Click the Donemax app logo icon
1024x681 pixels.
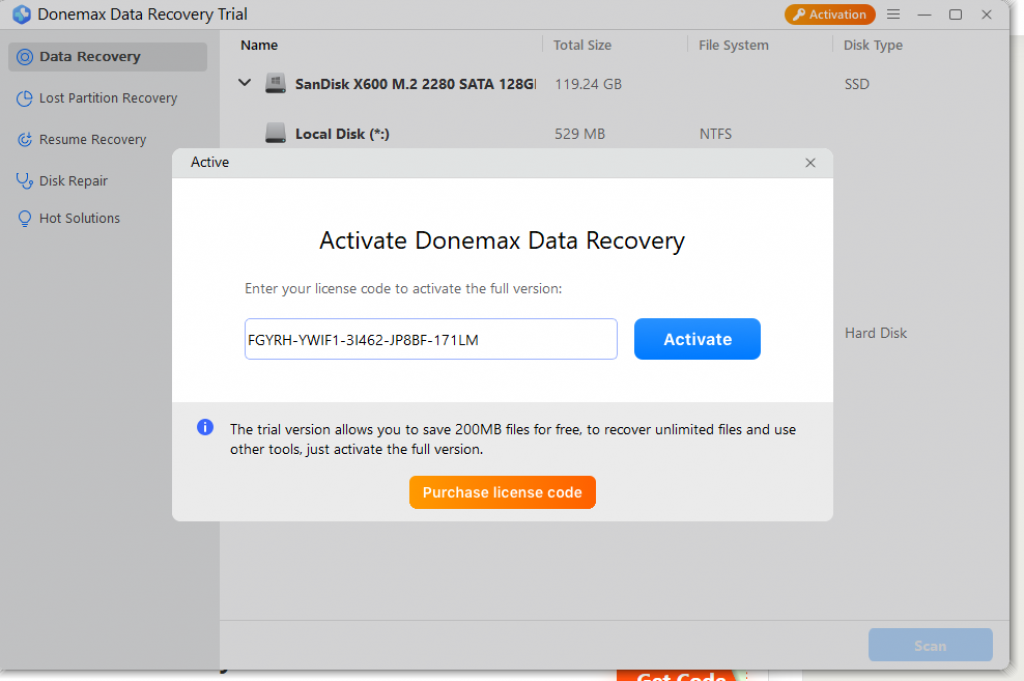(21, 14)
